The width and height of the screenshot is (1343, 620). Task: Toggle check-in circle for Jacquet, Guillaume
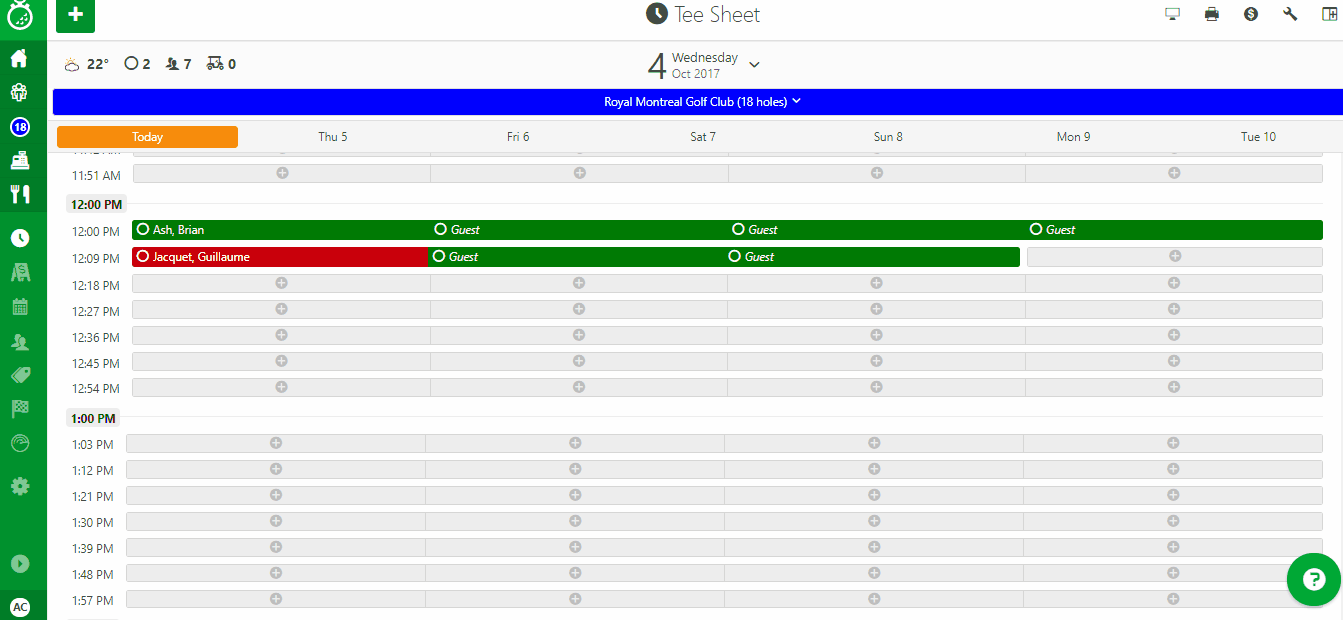pos(143,257)
